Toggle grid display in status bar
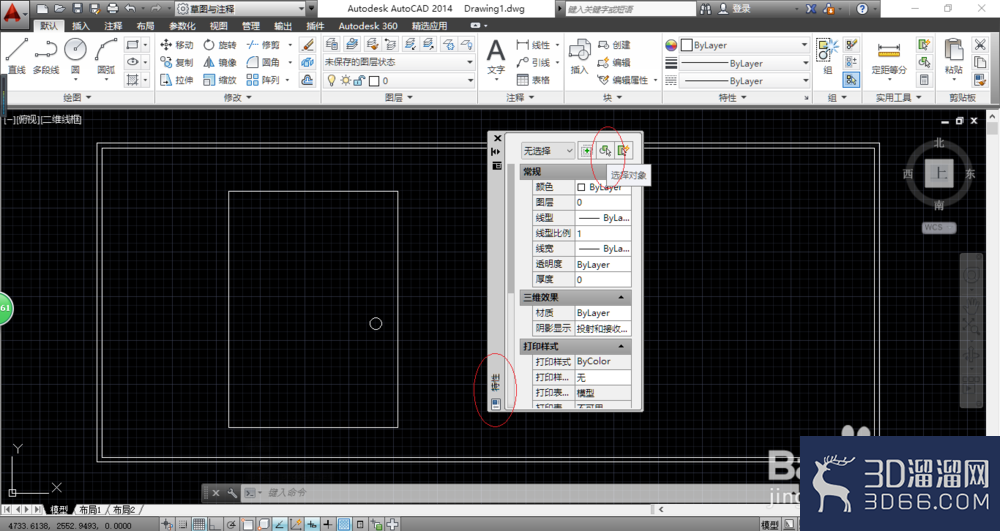The height and width of the screenshot is (531, 1000). click(199, 525)
